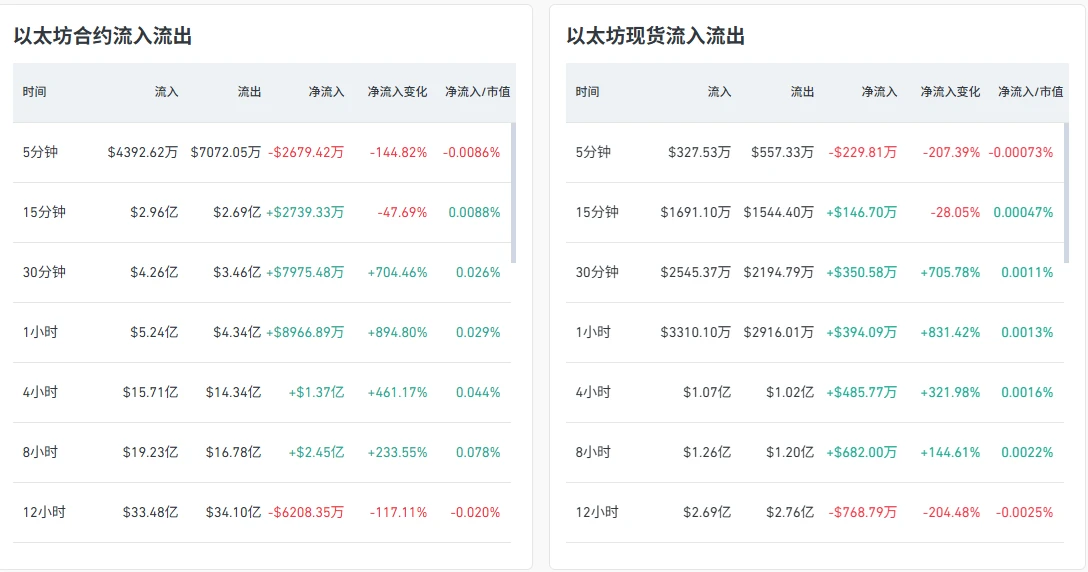Select the $1691.10万 spot inflow cell
1088x572 pixels.
pyautogui.click(x=696, y=212)
